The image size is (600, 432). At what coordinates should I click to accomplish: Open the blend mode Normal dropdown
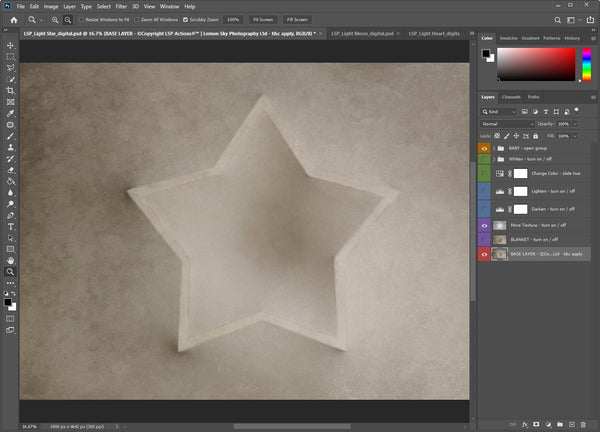coord(507,123)
